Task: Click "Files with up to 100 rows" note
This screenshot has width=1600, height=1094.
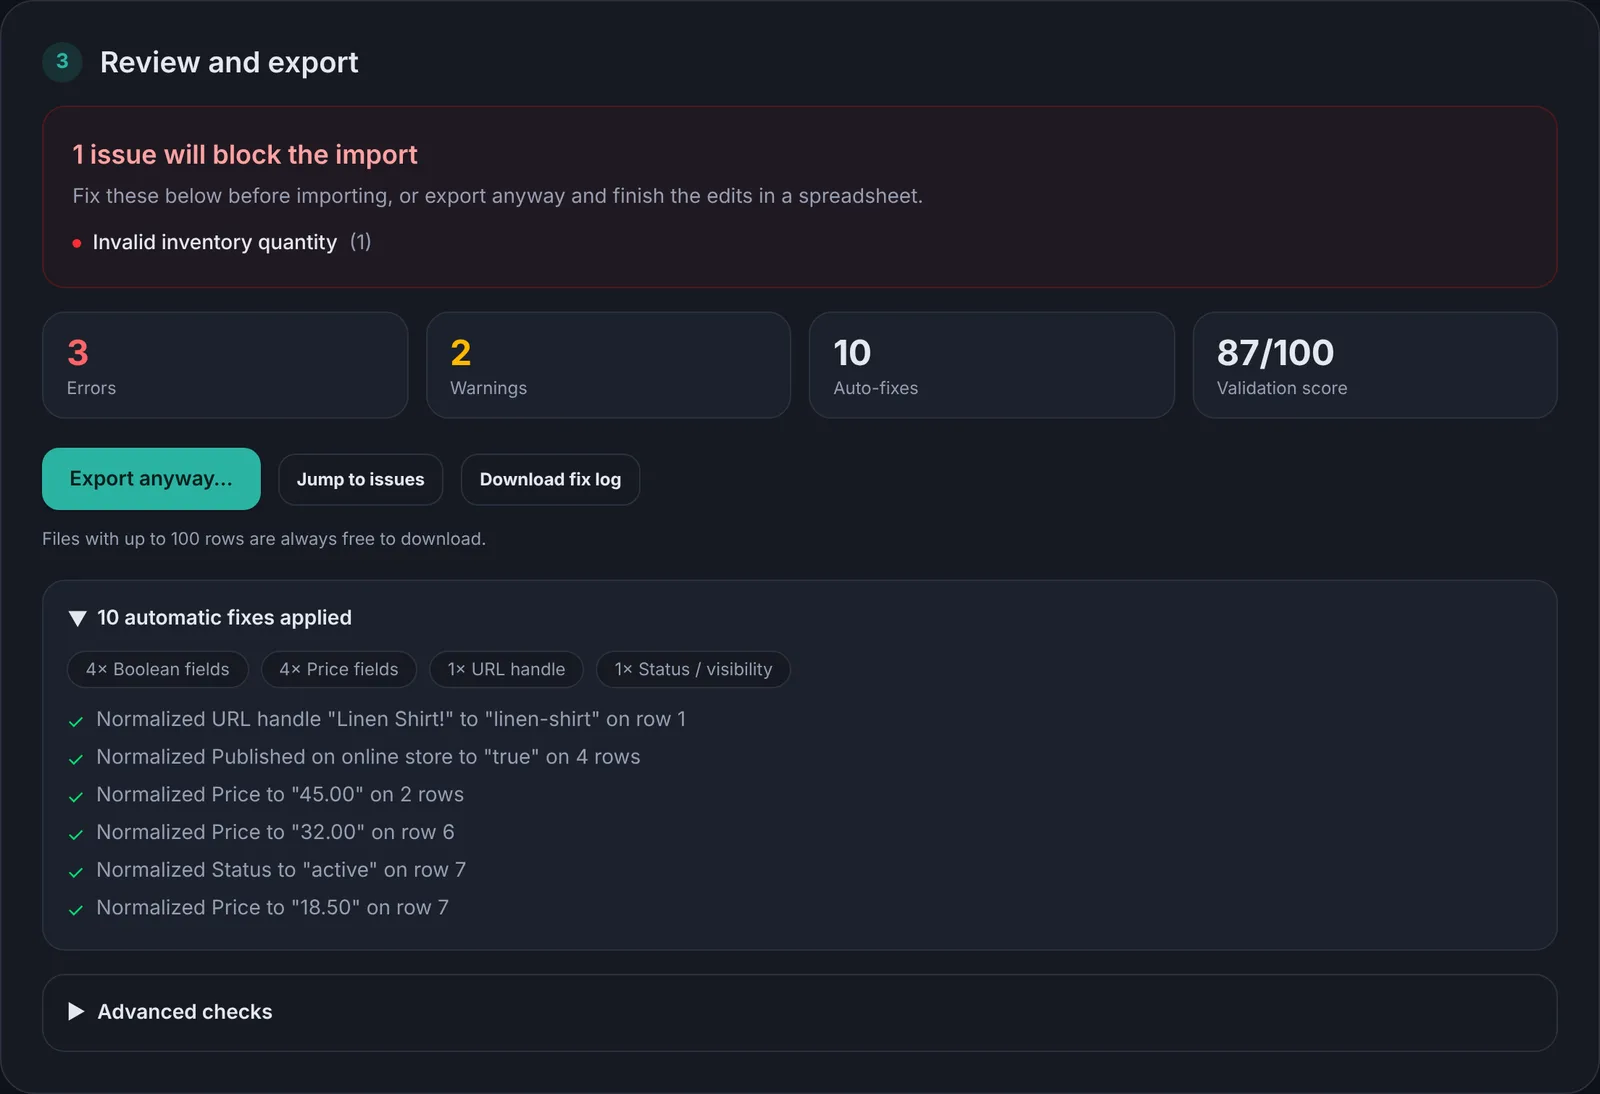Action: 264,539
